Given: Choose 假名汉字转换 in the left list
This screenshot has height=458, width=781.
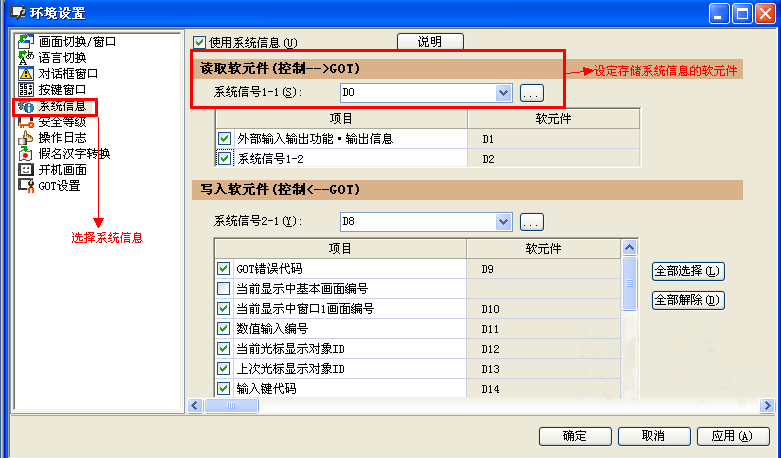Looking at the screenshot, I should pyautogui.click(x=74, y=154).
